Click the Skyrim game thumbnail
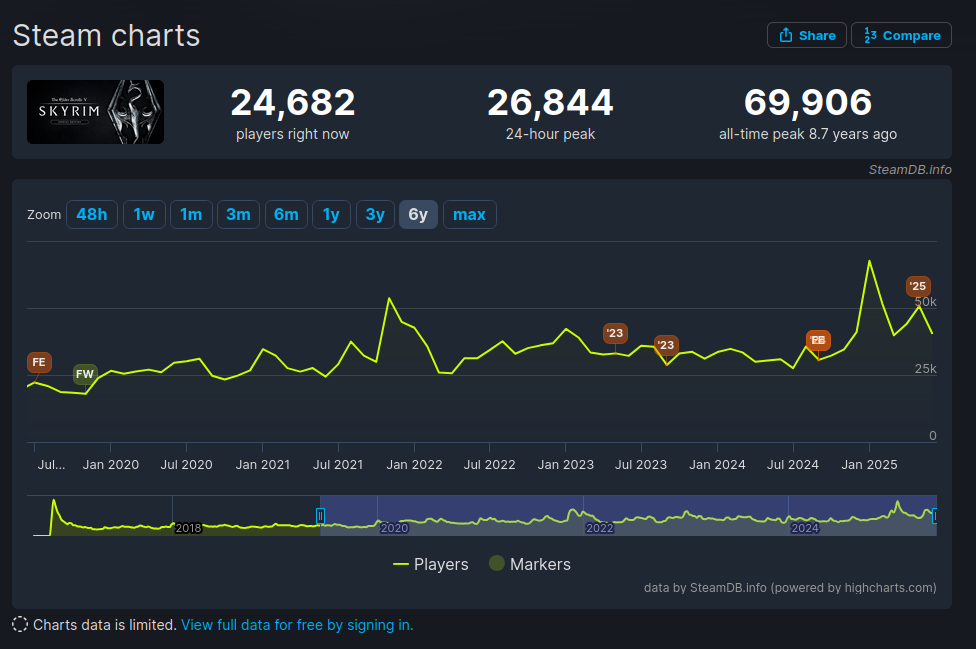976x649 pixels. [x=95, y=112]
